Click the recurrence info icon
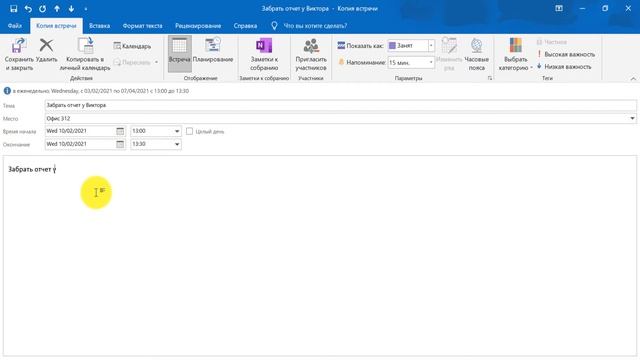Image resolution: width=640 pixels, height=360 pixels. click(7, 91)
